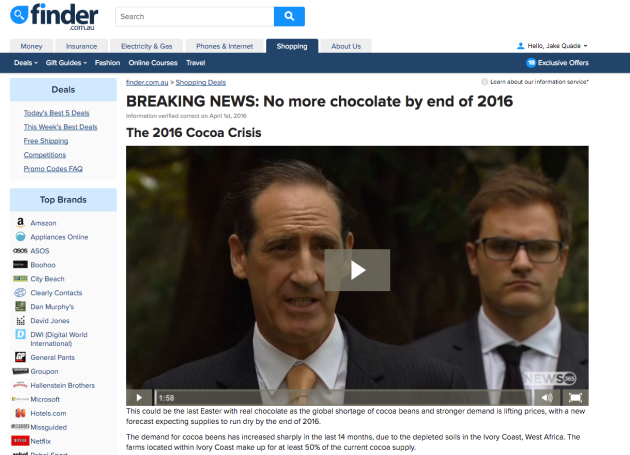
Task: Click the Amazon brand icon
Action: (x=20, y=222)
